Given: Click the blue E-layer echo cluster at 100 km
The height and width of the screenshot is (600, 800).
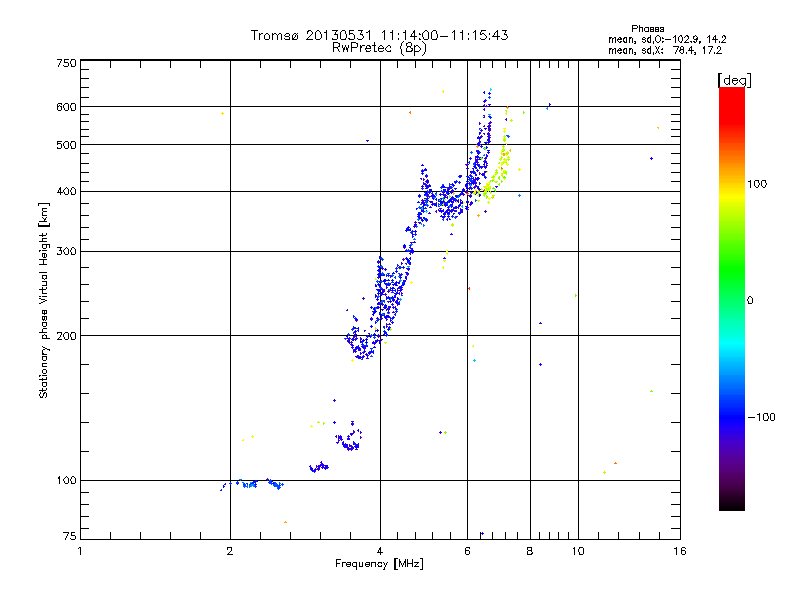Looking at the screenshot, I should [252, 484].
